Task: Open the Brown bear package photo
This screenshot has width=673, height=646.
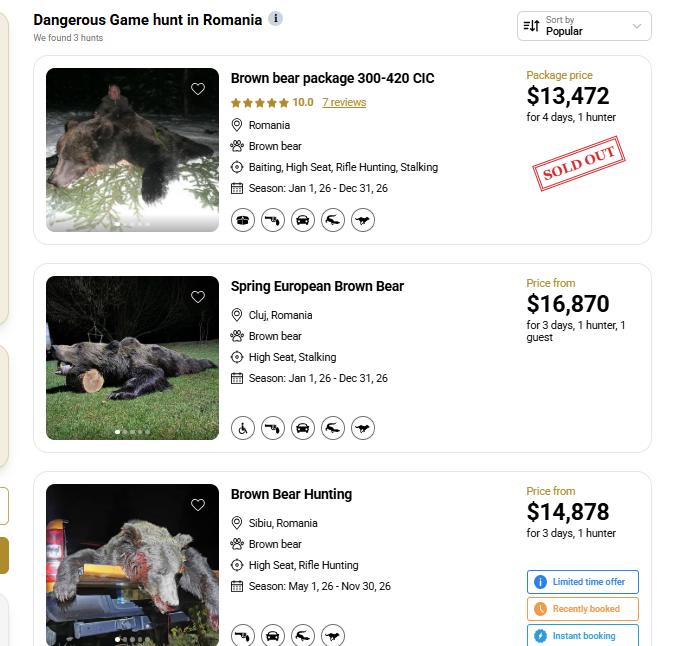Action: [132, 150]
